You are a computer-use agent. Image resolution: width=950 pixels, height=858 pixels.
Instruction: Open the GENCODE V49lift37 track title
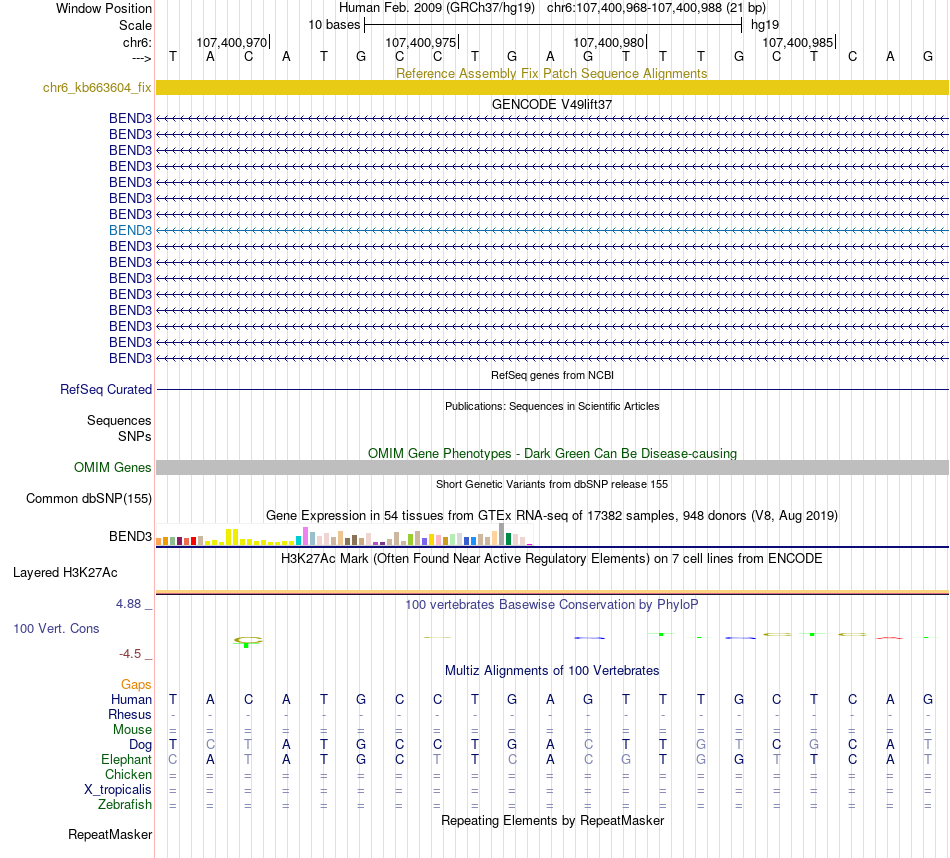[x=551, y=104]
